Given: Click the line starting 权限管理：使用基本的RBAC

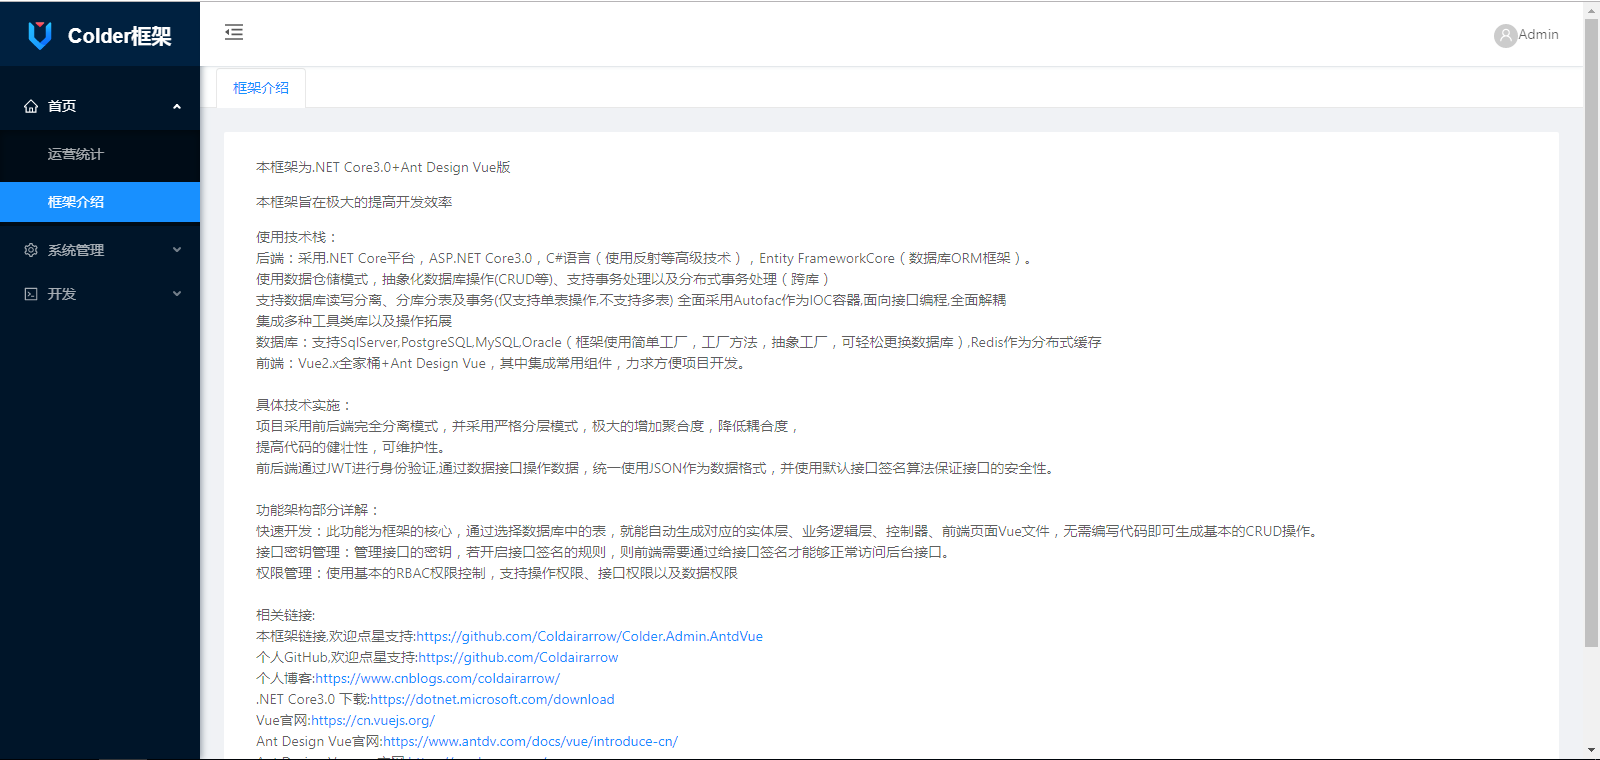Looking at the screenshot, I should [497, 573].
